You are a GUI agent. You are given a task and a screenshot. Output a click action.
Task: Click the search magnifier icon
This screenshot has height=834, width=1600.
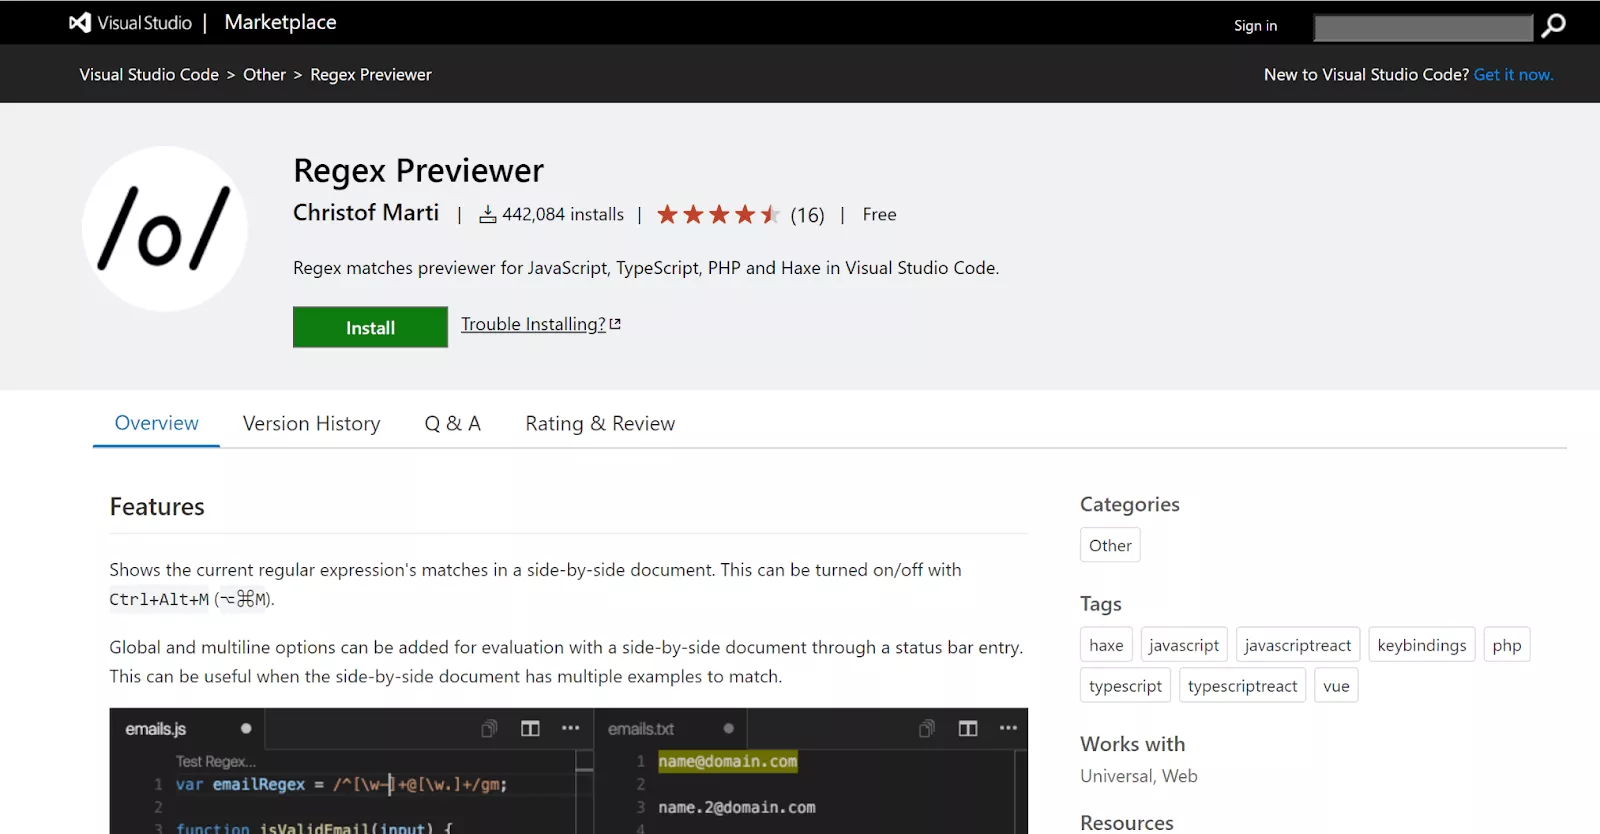tap(1553, 25)
